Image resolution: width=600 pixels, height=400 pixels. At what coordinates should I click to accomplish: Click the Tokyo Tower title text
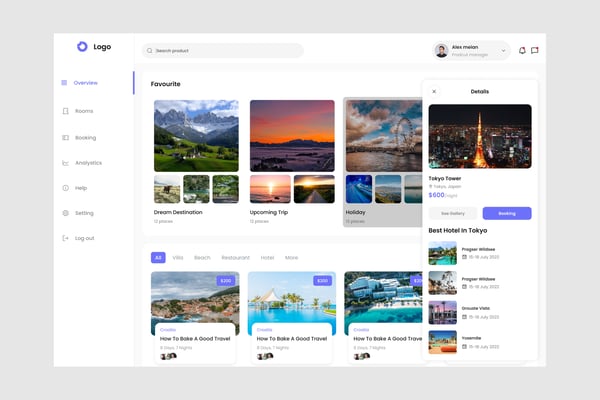coord(445,178)
